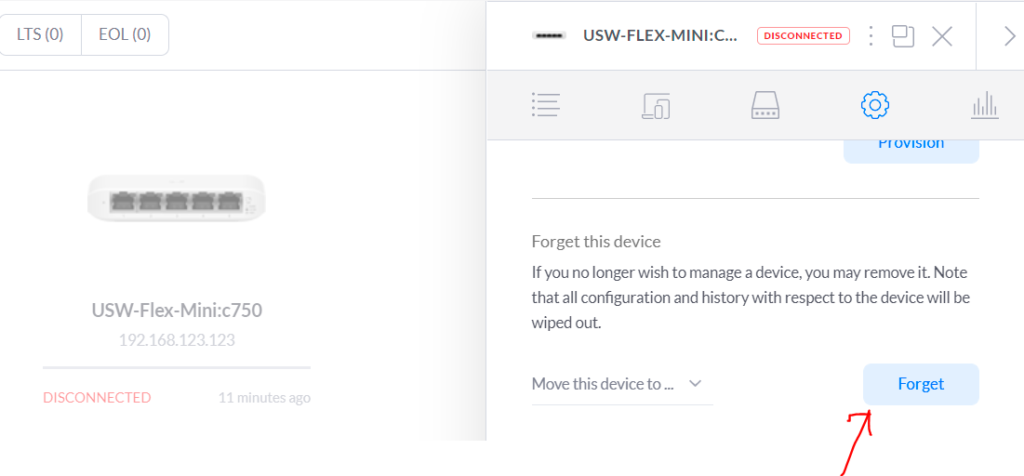The image size is (1024, 476).
Task: Click the USW-Flex-Mini switch thumbnail image
Action: 176,198
